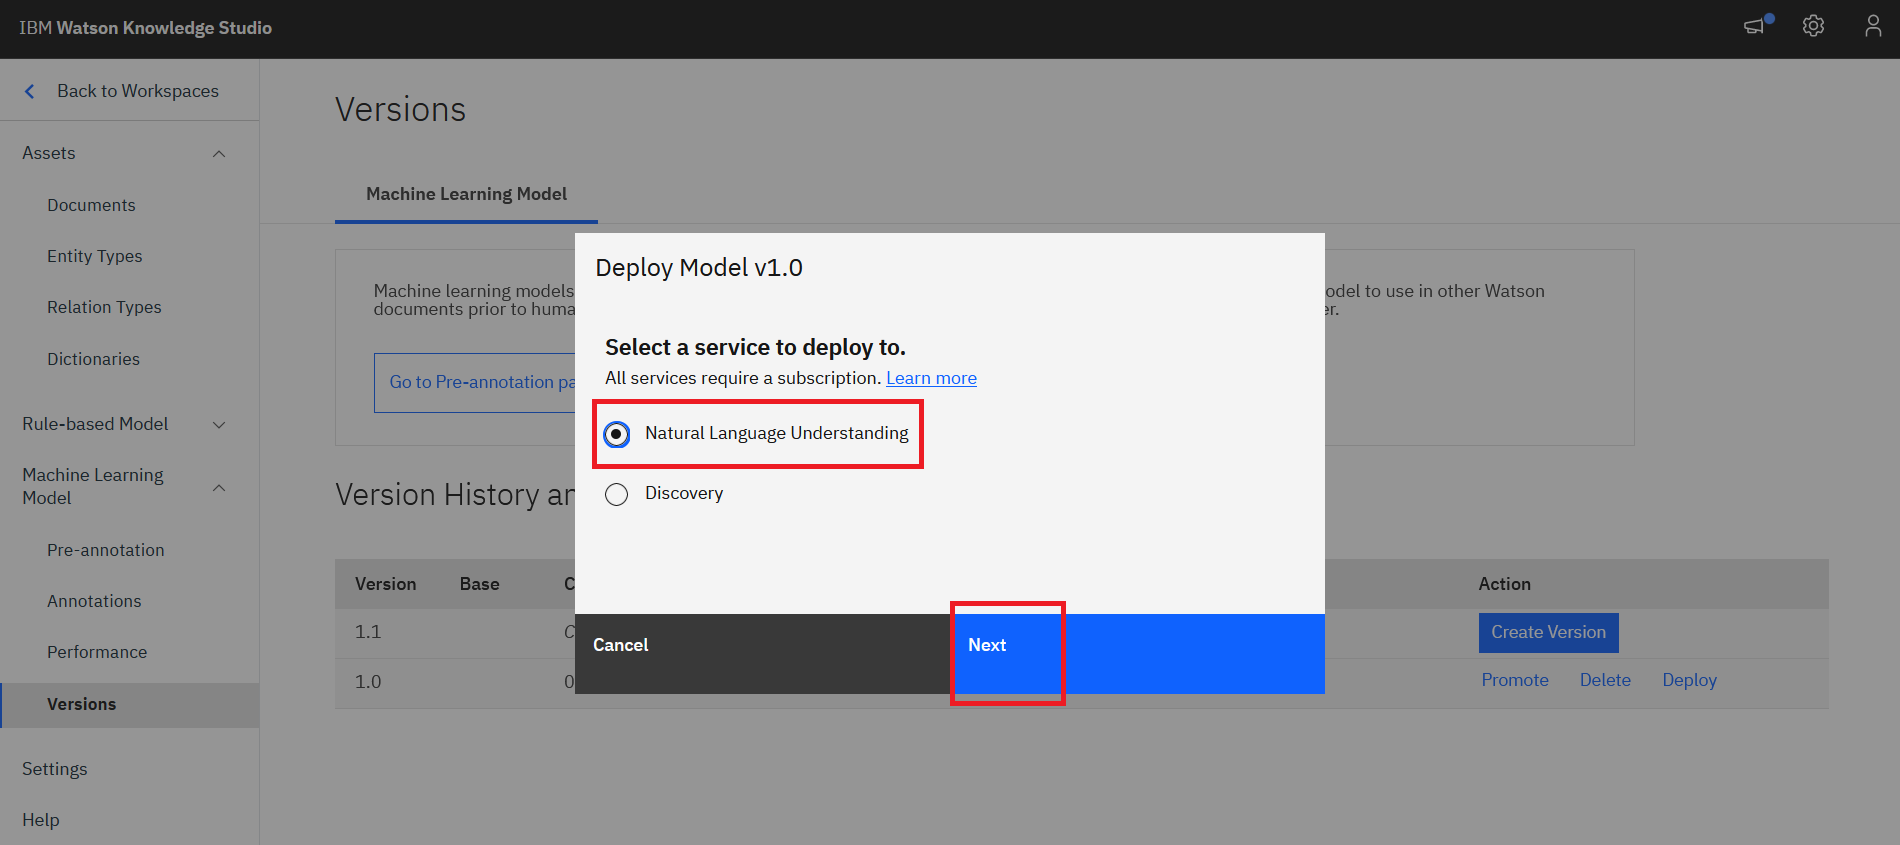Select Versions in the sidebar
1900x845 pixels.
(x=130, y=705)
